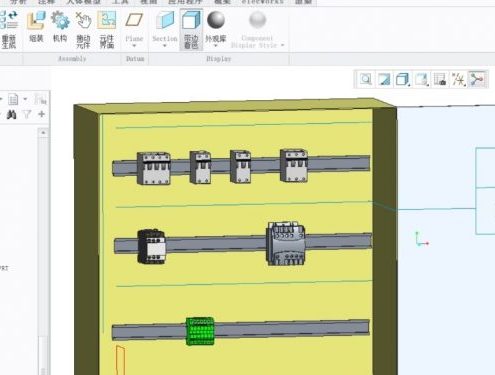Click the plus icon in model tree toolbar
This screenshot has height=375, width=495.
41,114
